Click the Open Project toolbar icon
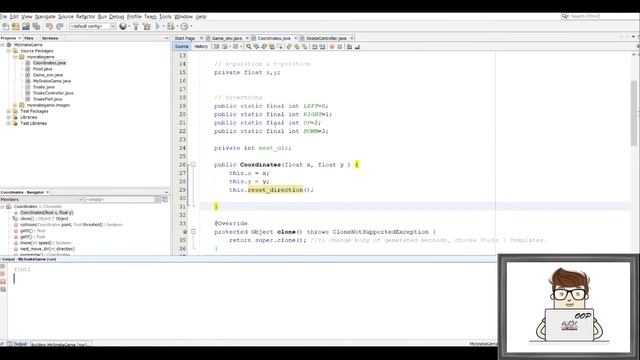Image resolution: width=640 pixels, height=360 pixels. pos(26,26)
